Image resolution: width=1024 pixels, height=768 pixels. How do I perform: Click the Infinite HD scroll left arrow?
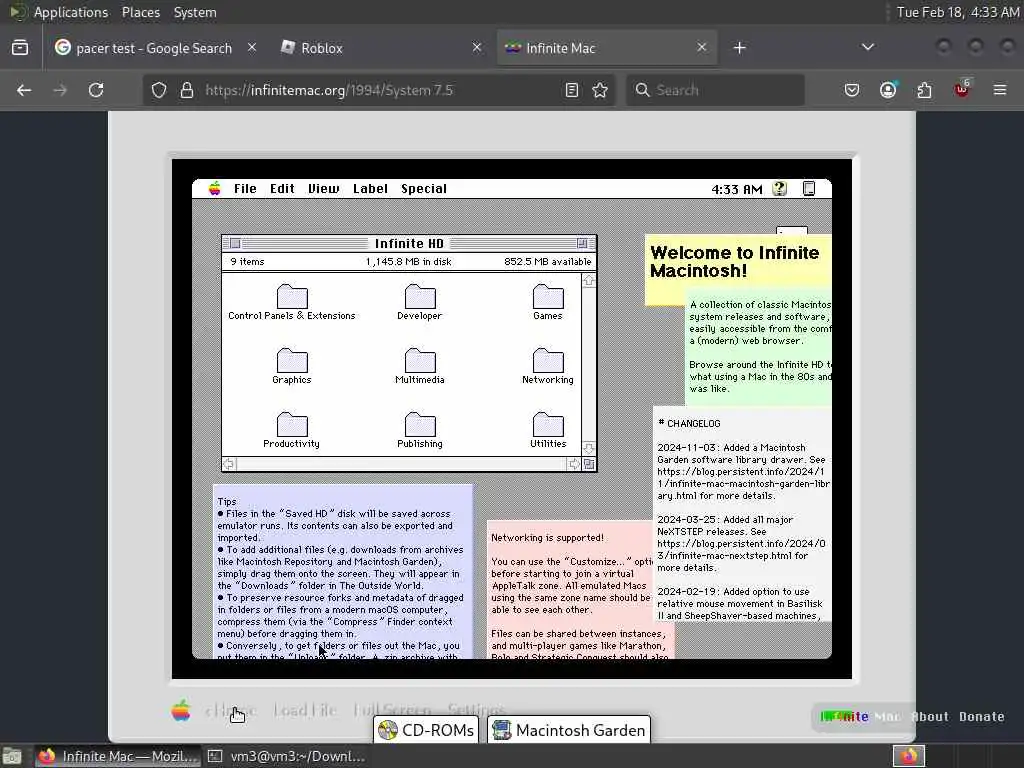[x=229, y=464]
